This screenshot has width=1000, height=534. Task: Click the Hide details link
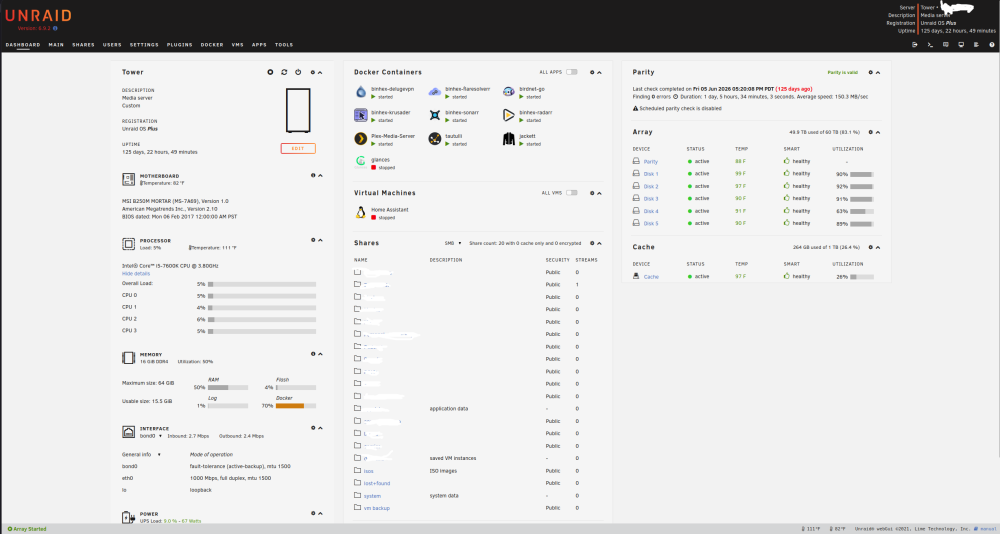pos(136,274)
